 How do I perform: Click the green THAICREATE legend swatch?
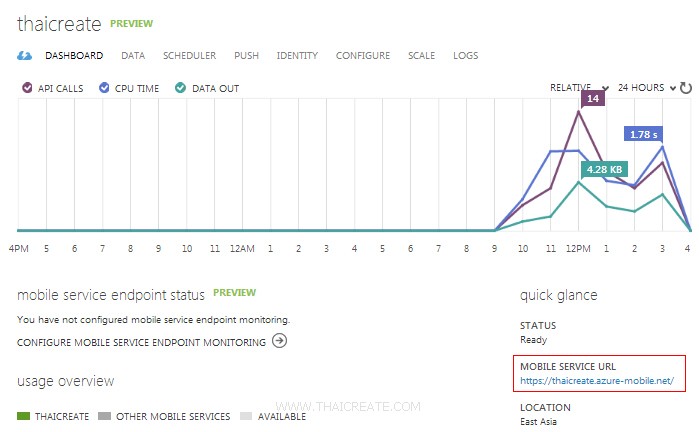tap(23, 416)
